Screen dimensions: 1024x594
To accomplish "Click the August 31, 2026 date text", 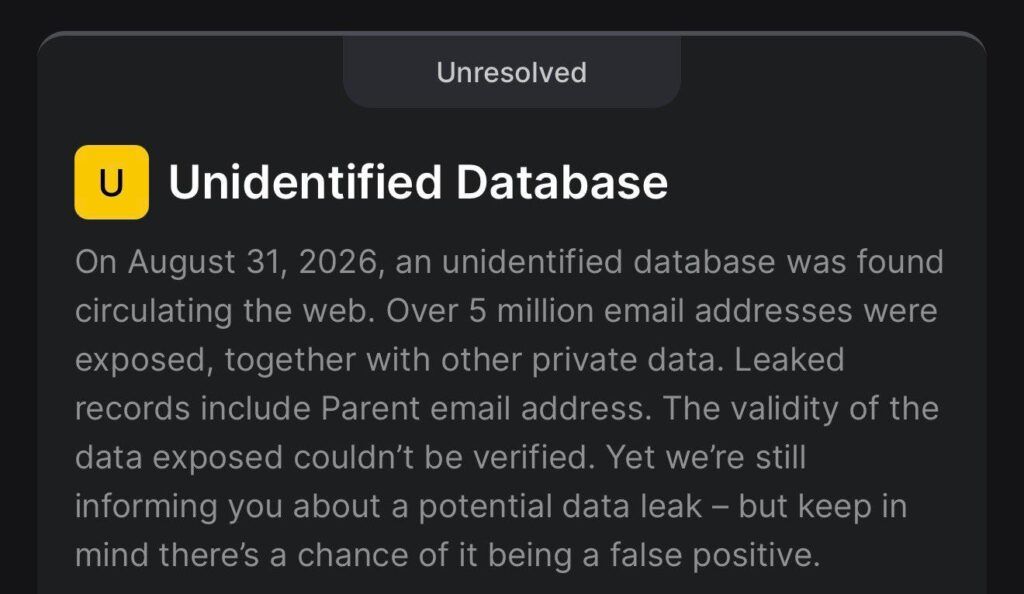I will (253, 262).
